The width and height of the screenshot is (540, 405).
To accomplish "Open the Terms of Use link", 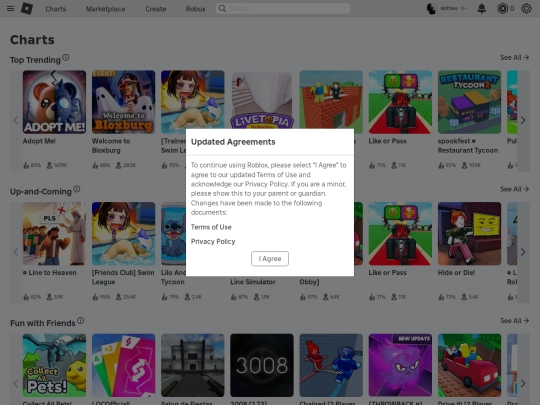I will click(211, 227).
